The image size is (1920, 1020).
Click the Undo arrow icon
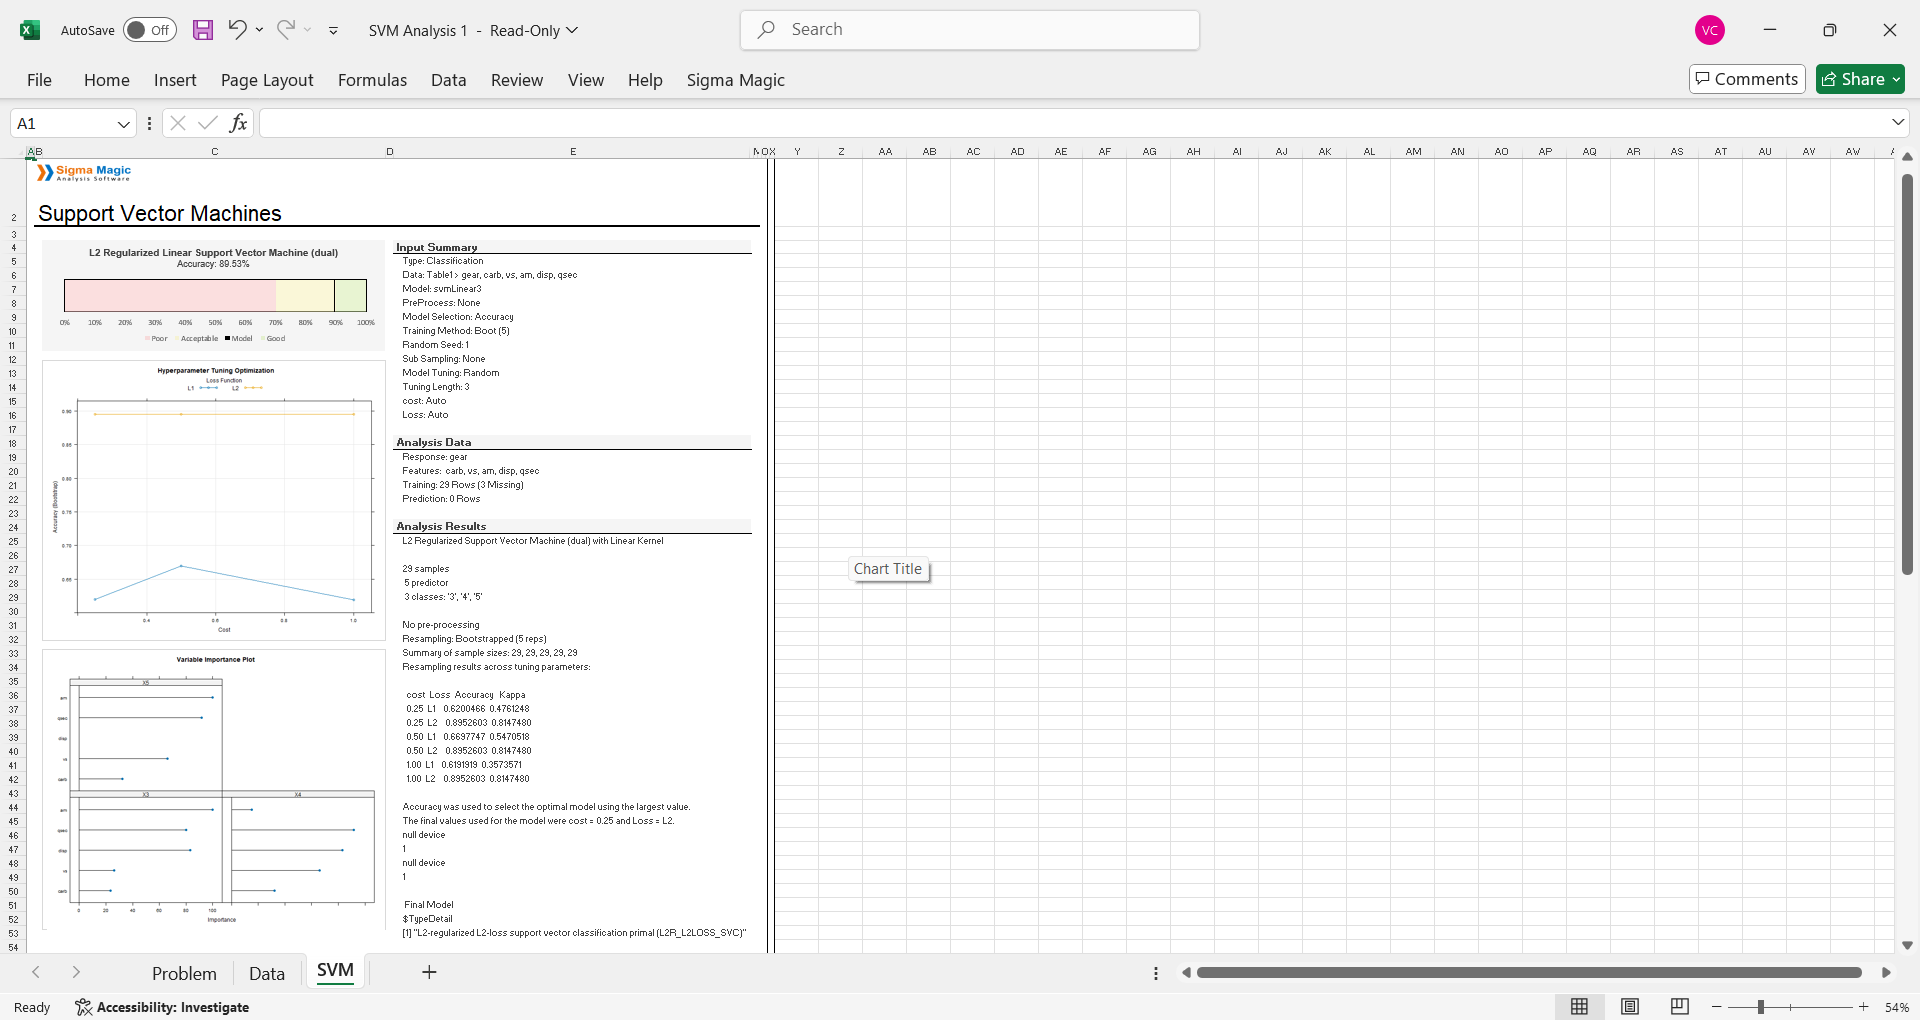[x=237, y=30]
